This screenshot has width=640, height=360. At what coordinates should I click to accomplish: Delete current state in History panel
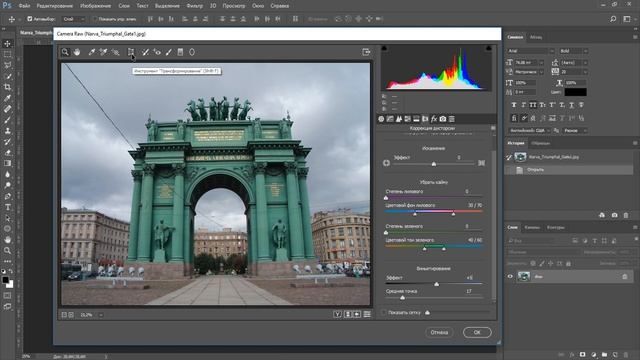(626, 215)
